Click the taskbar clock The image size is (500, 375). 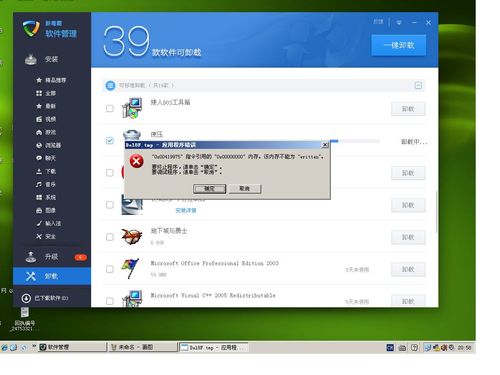coord(464,348)
